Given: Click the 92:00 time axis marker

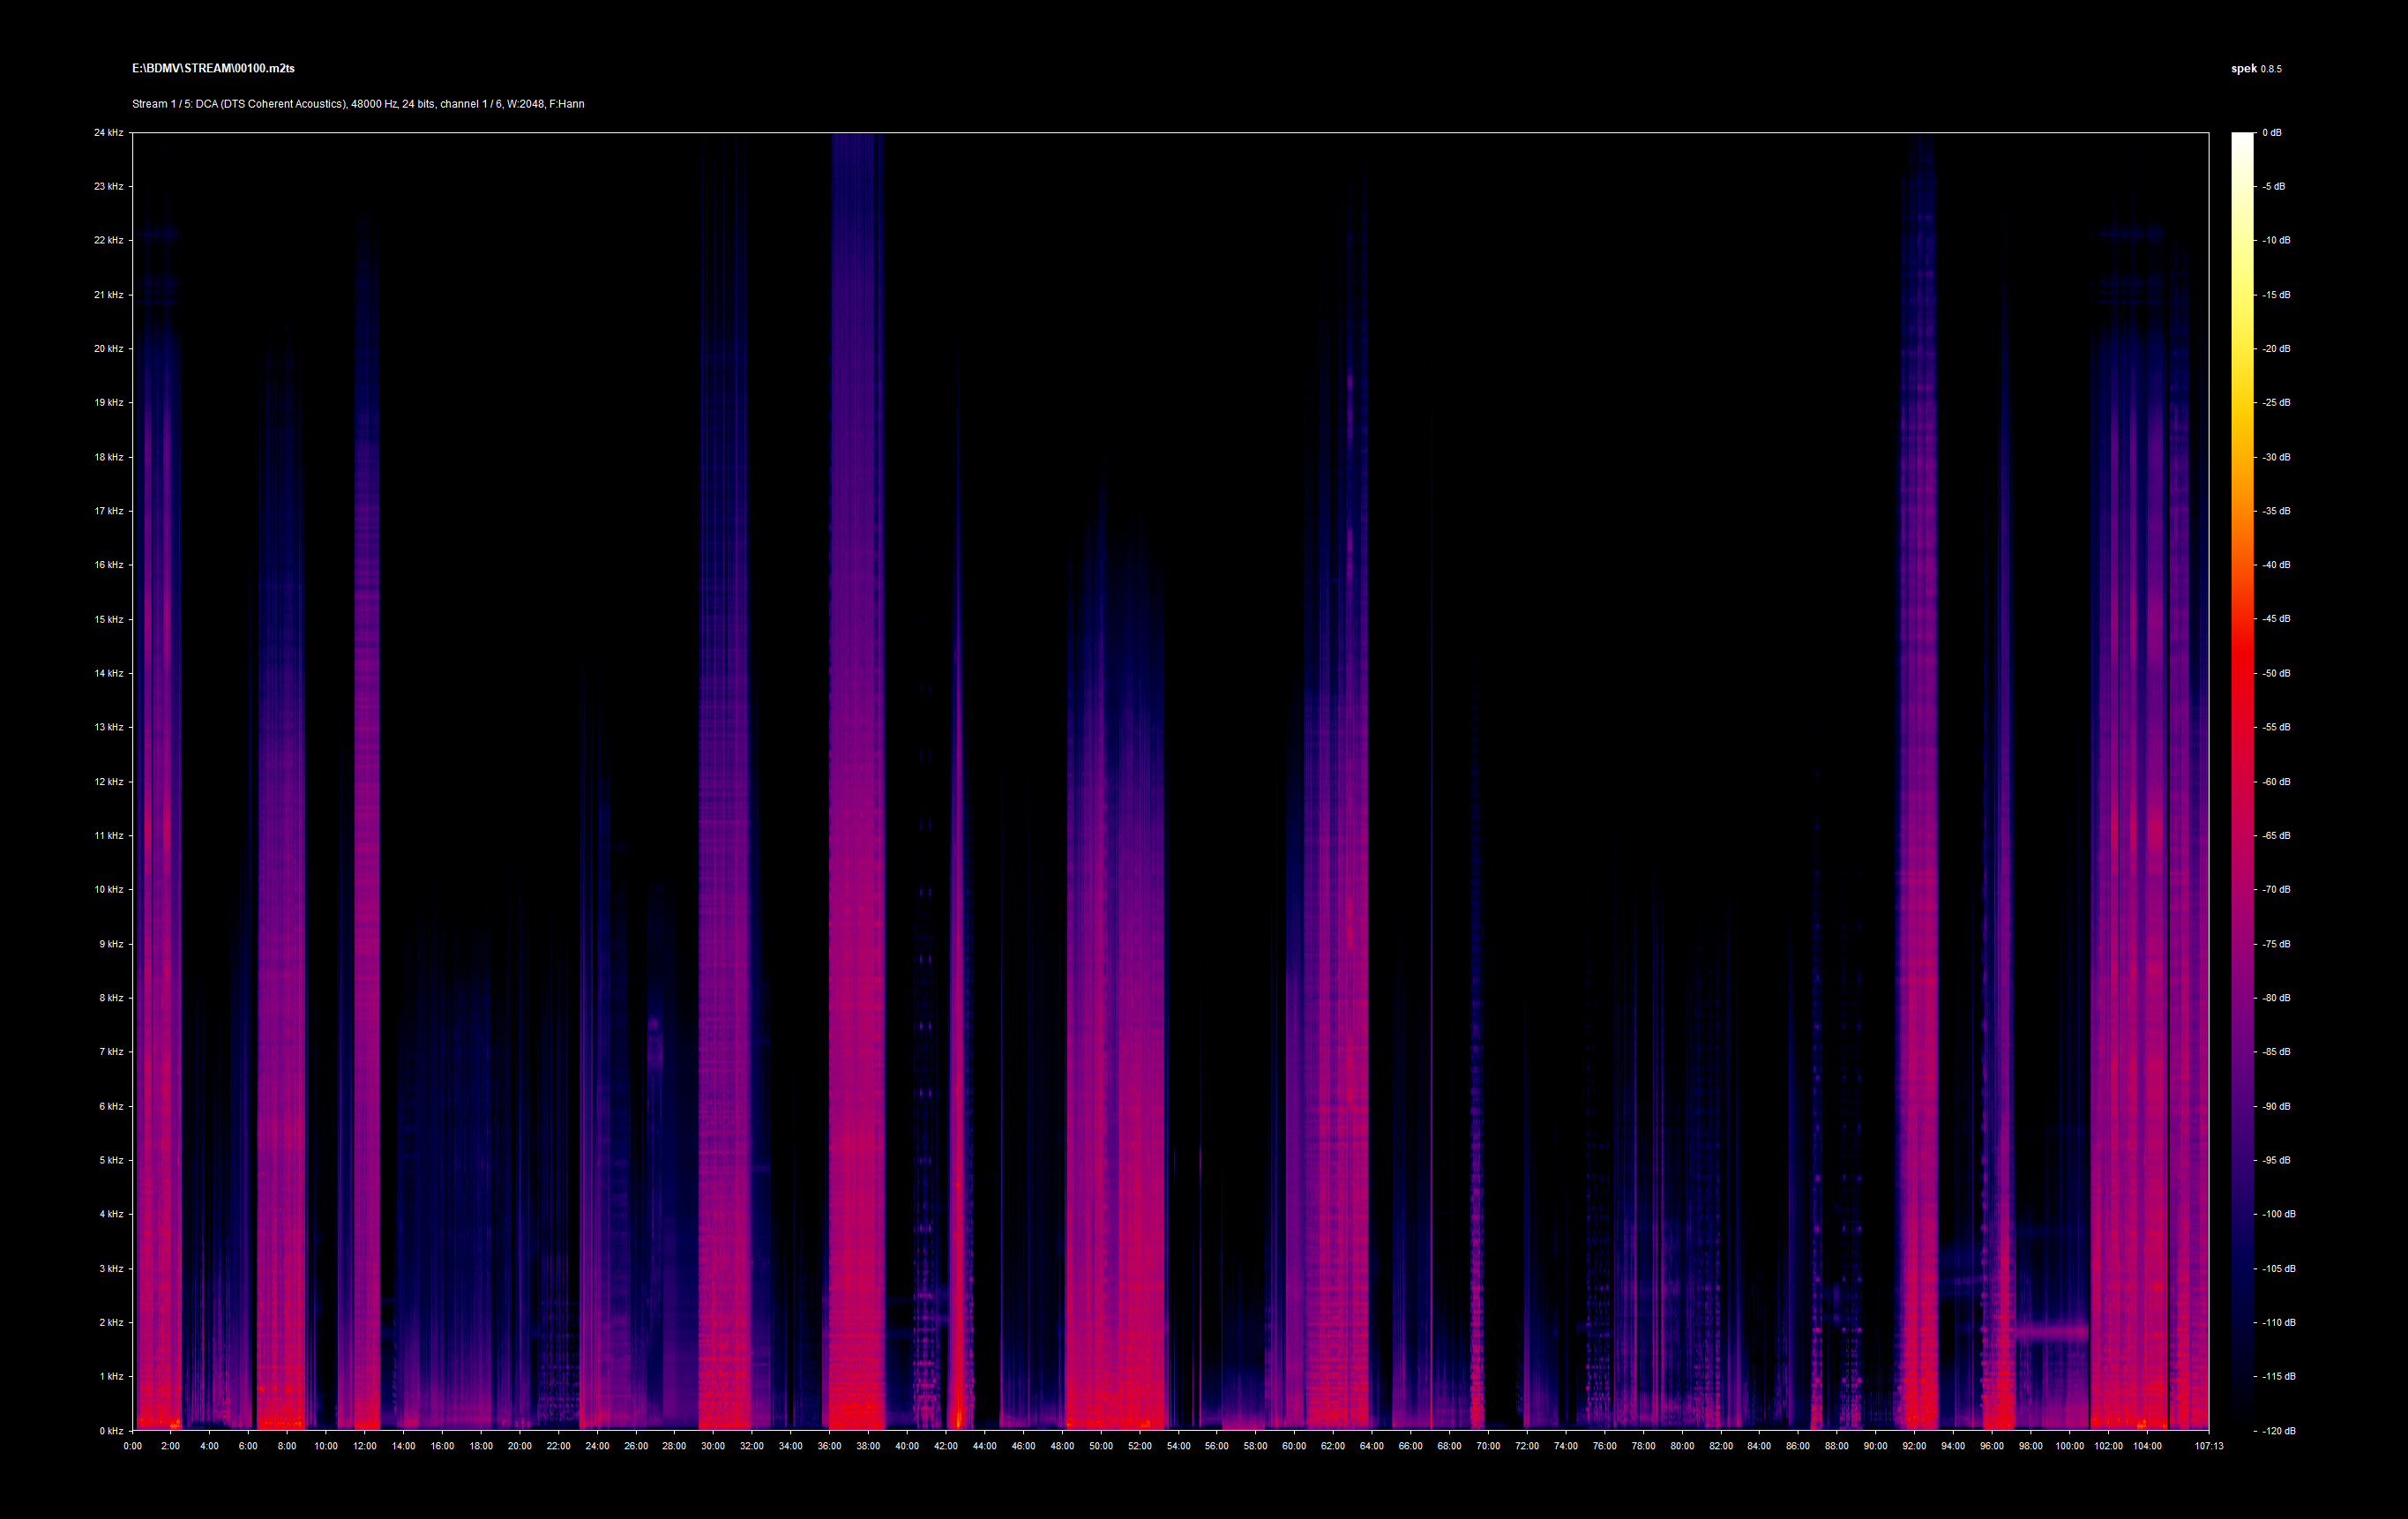Looking at the screenshot, I should coord(1914,1446).
